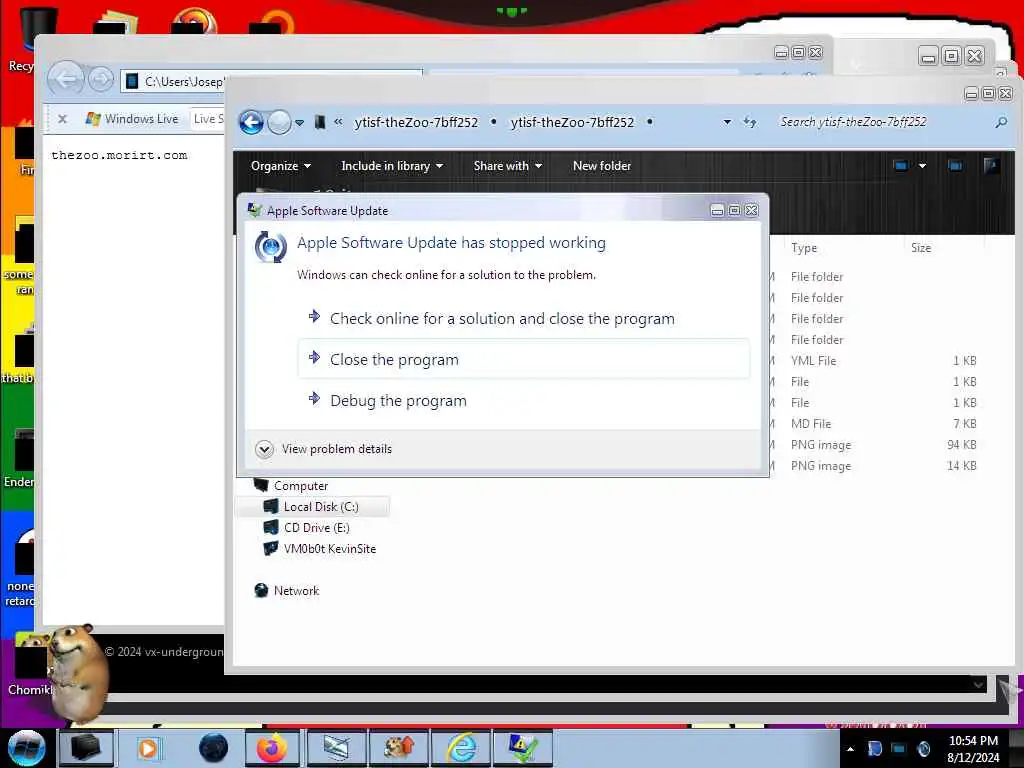Go back in the ytisf-theZoo Explorer window
The image size is (1024, 768).
pyautogui.click(x=251, y=122)
